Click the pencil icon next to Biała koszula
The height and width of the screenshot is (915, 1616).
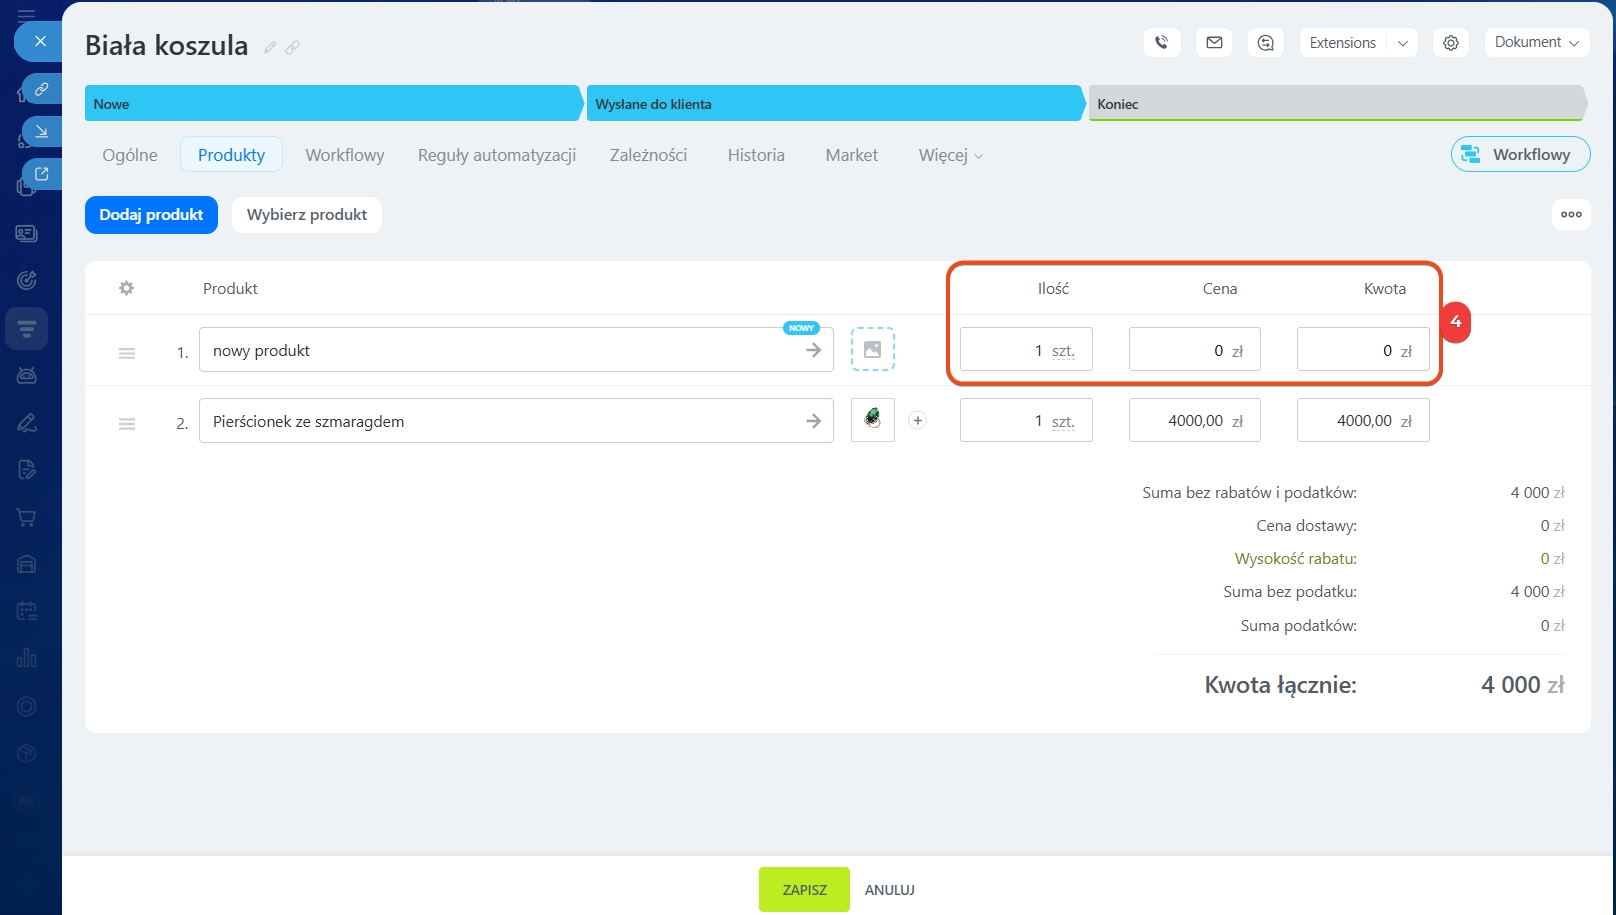[x=270, y=47]
